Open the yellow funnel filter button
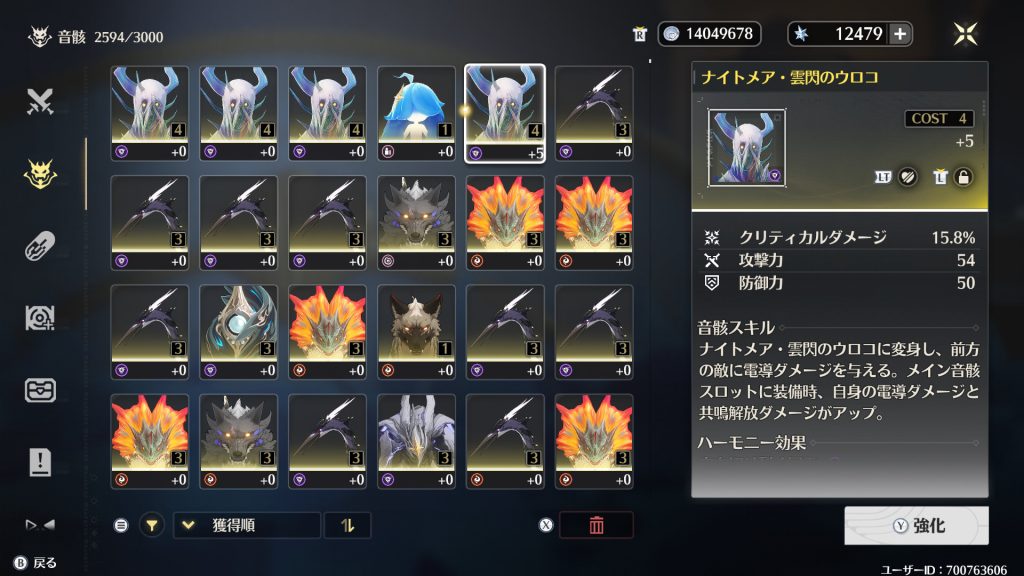 tap(152, 525)
